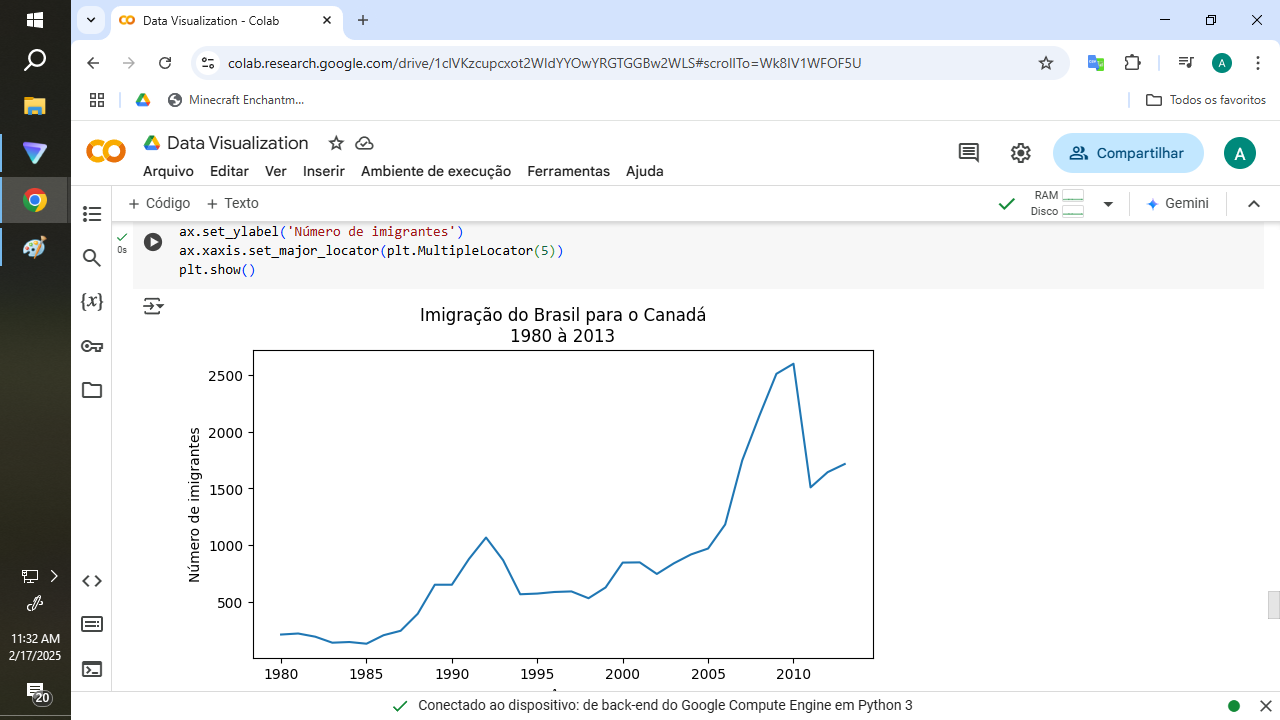1280x720 pixels.
Task: Open the Secrets key panel
Action: pyautogui.click(x=92, y=346)
